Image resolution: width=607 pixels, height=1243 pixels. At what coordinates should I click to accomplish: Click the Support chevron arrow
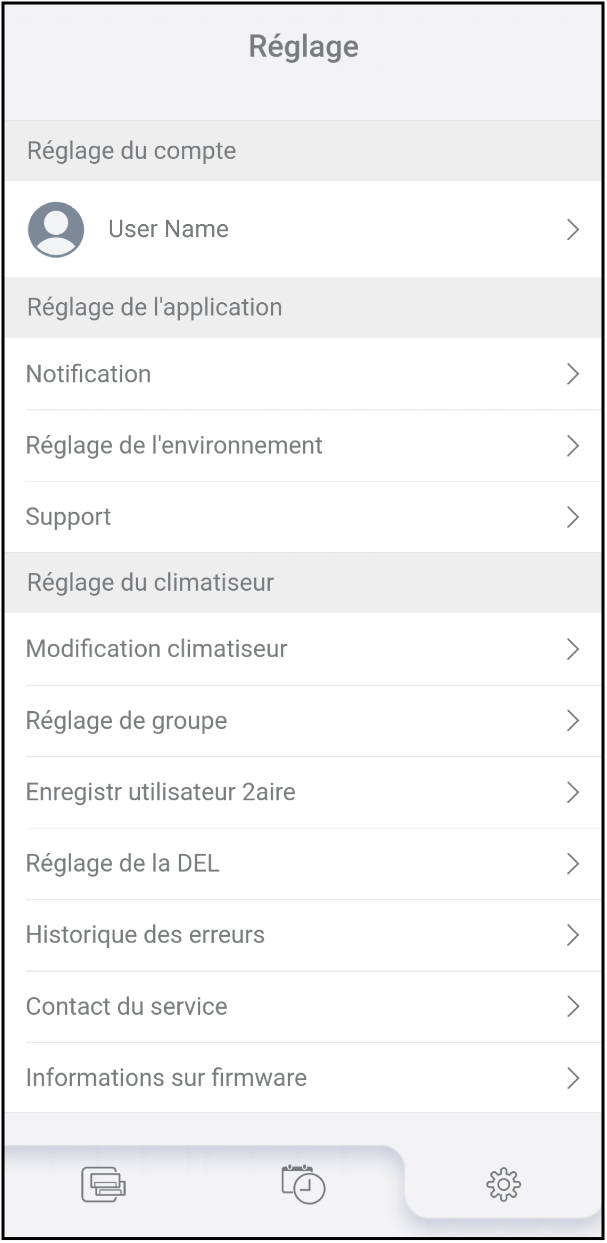573,517
